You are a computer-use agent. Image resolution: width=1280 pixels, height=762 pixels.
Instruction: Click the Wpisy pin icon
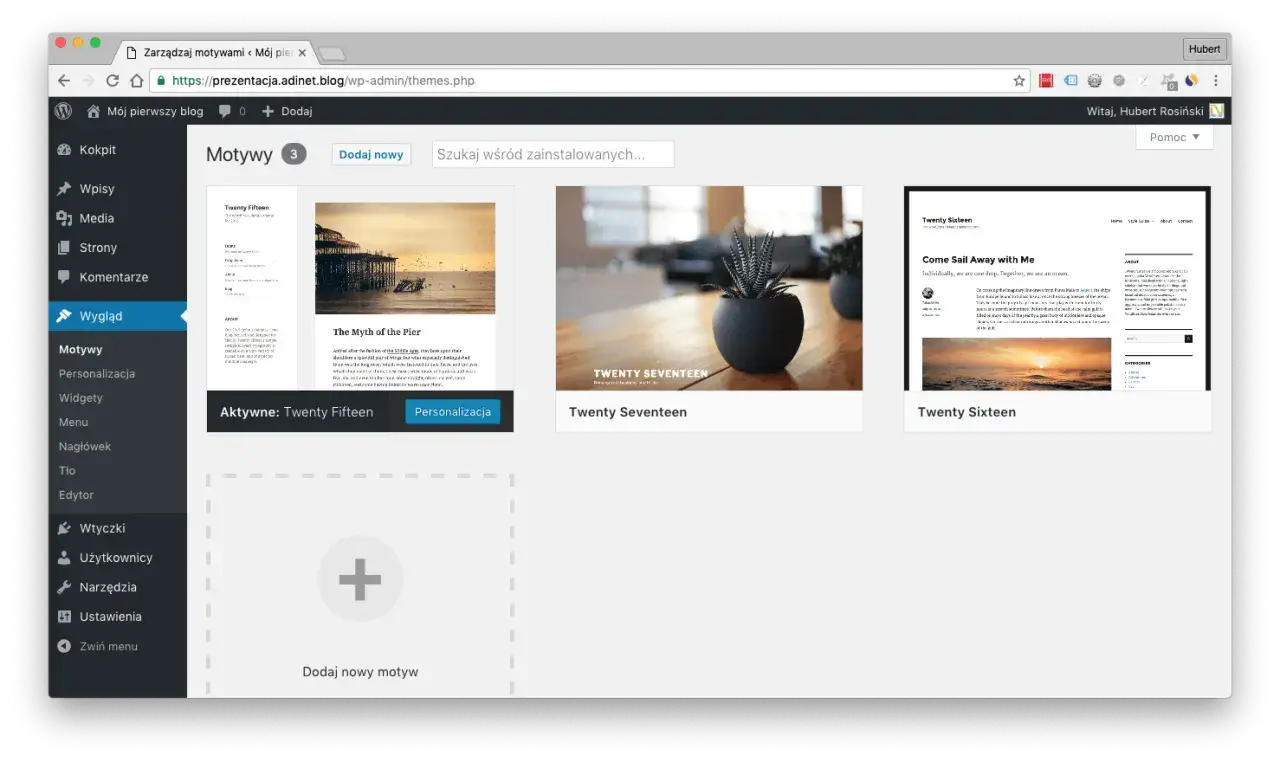[x=65, y=189]
